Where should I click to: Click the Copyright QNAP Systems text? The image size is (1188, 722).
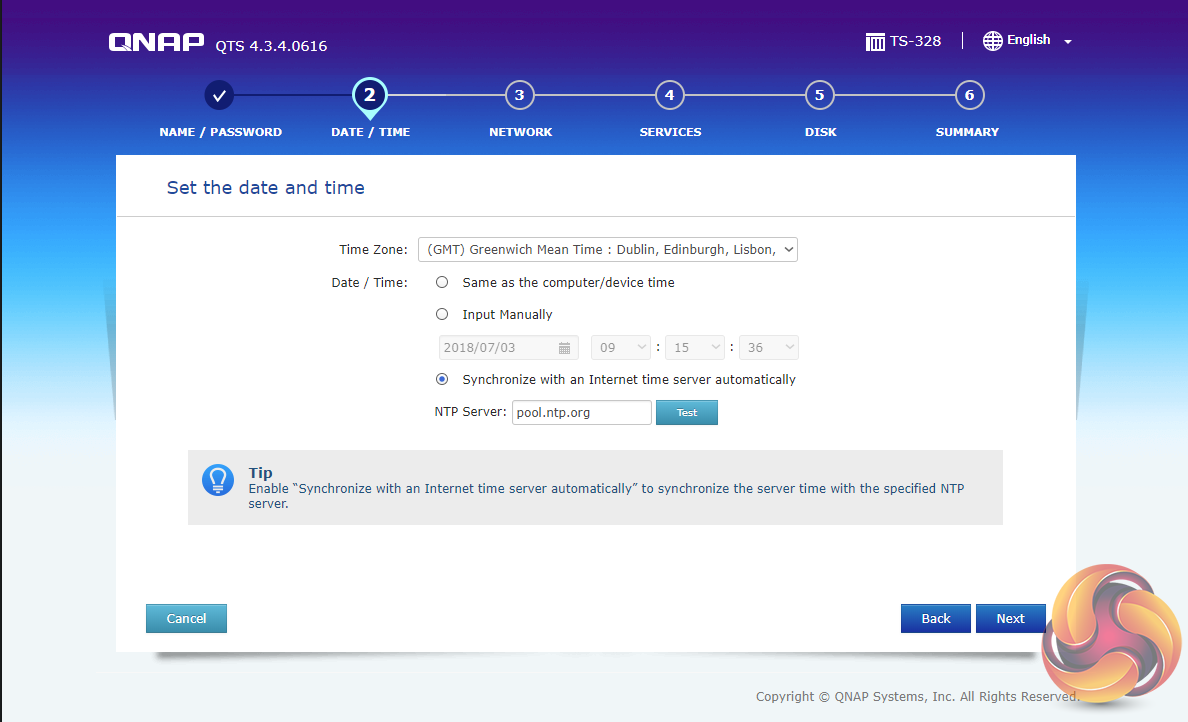918,697
